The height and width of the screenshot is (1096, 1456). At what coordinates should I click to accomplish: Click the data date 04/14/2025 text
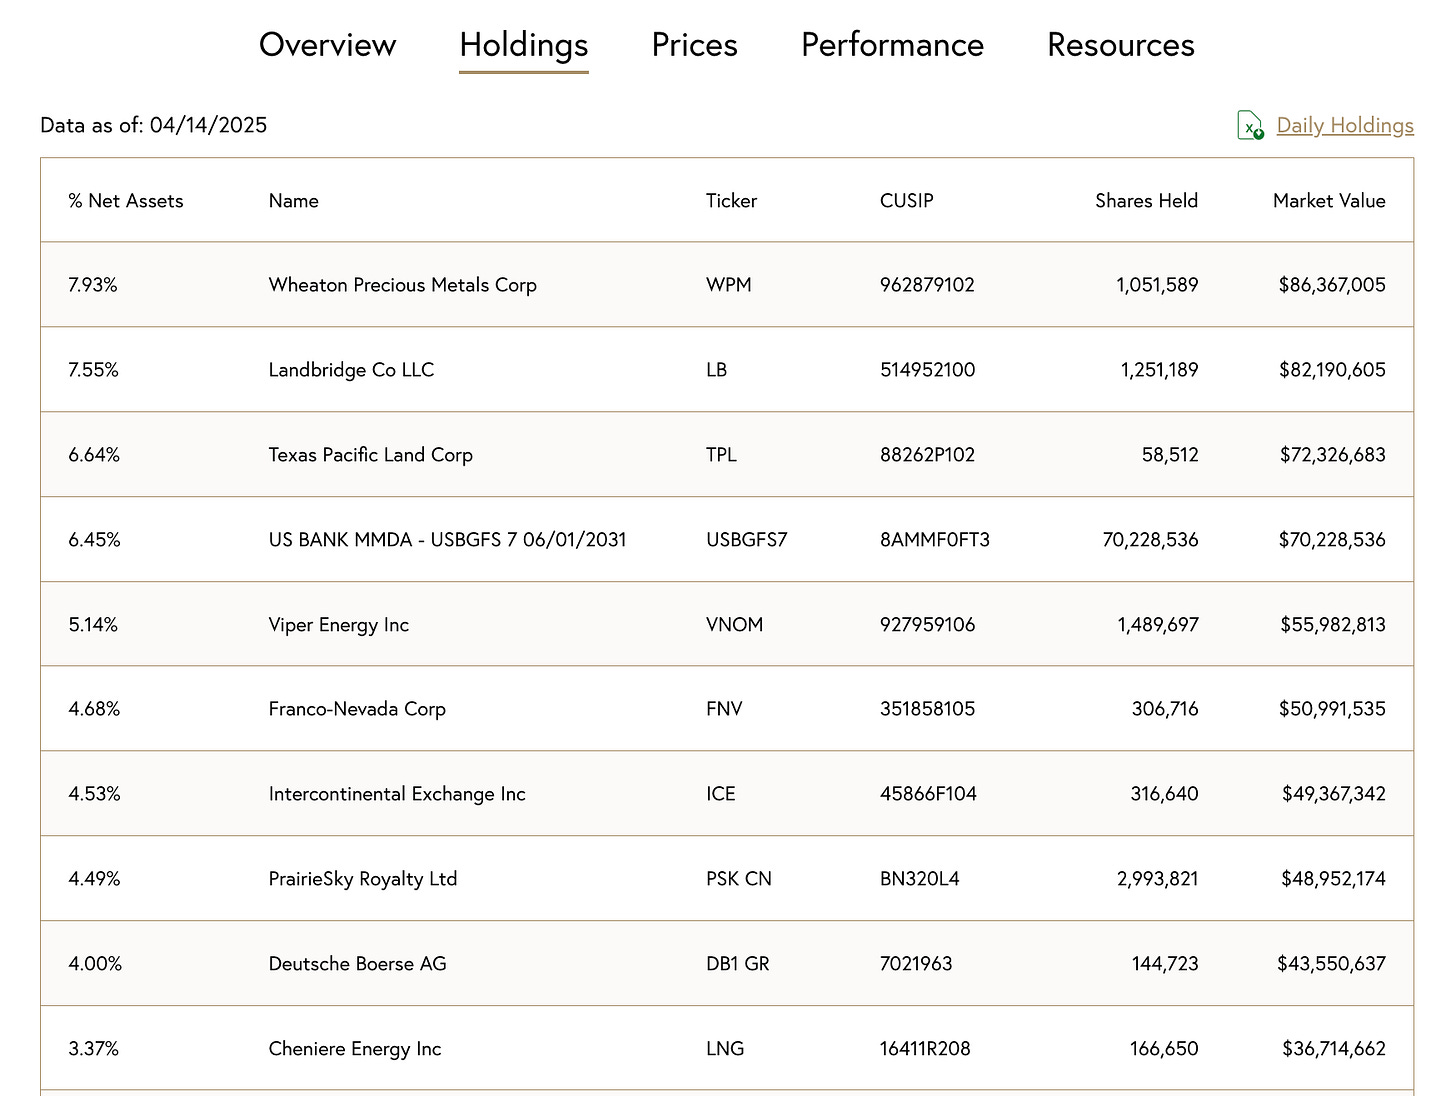[x=208, y=125]
